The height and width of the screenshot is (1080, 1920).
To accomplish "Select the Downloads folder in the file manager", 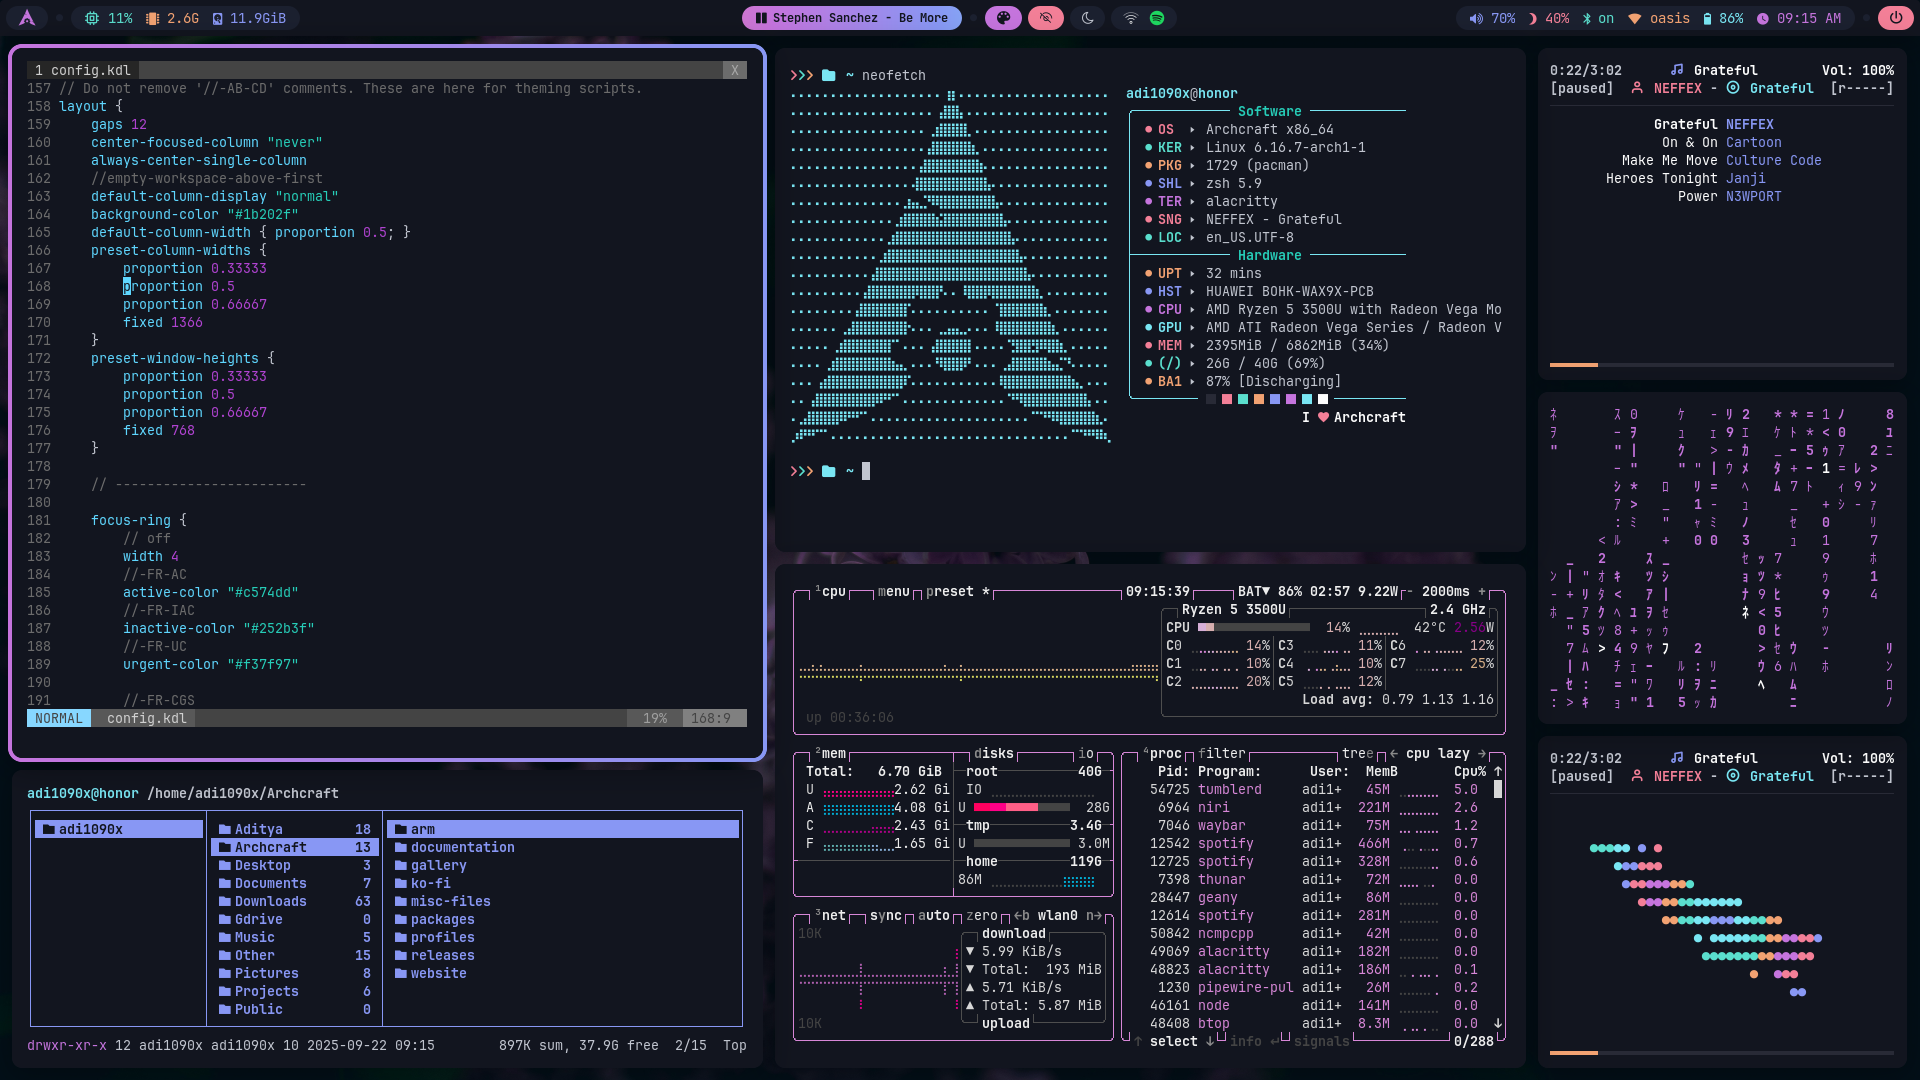I will pos(270,901).
